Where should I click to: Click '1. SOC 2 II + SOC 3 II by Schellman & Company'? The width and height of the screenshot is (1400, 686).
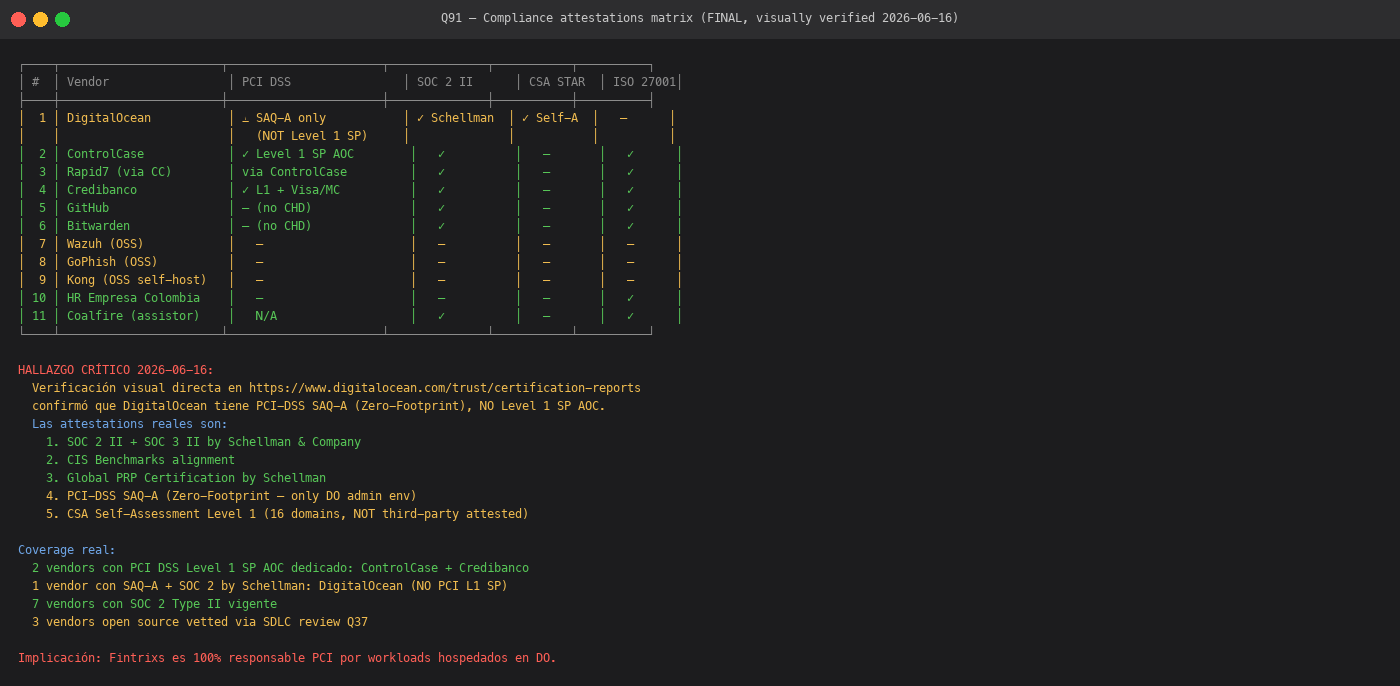203,442
